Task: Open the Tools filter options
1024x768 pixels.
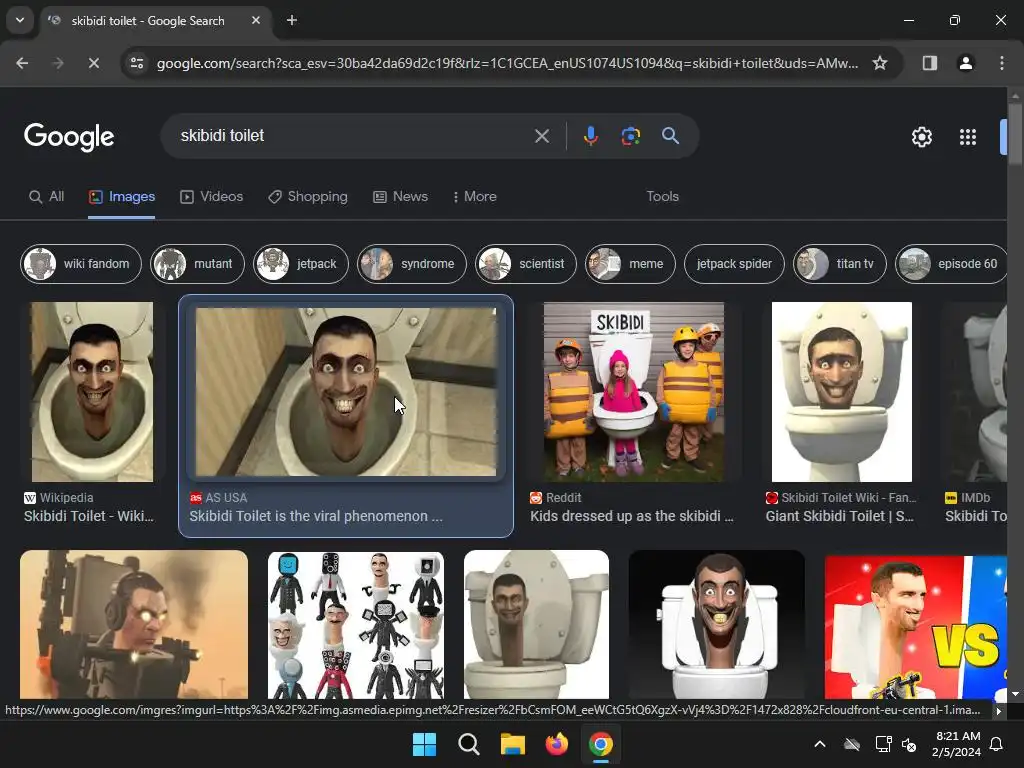Action: point(662,197)
